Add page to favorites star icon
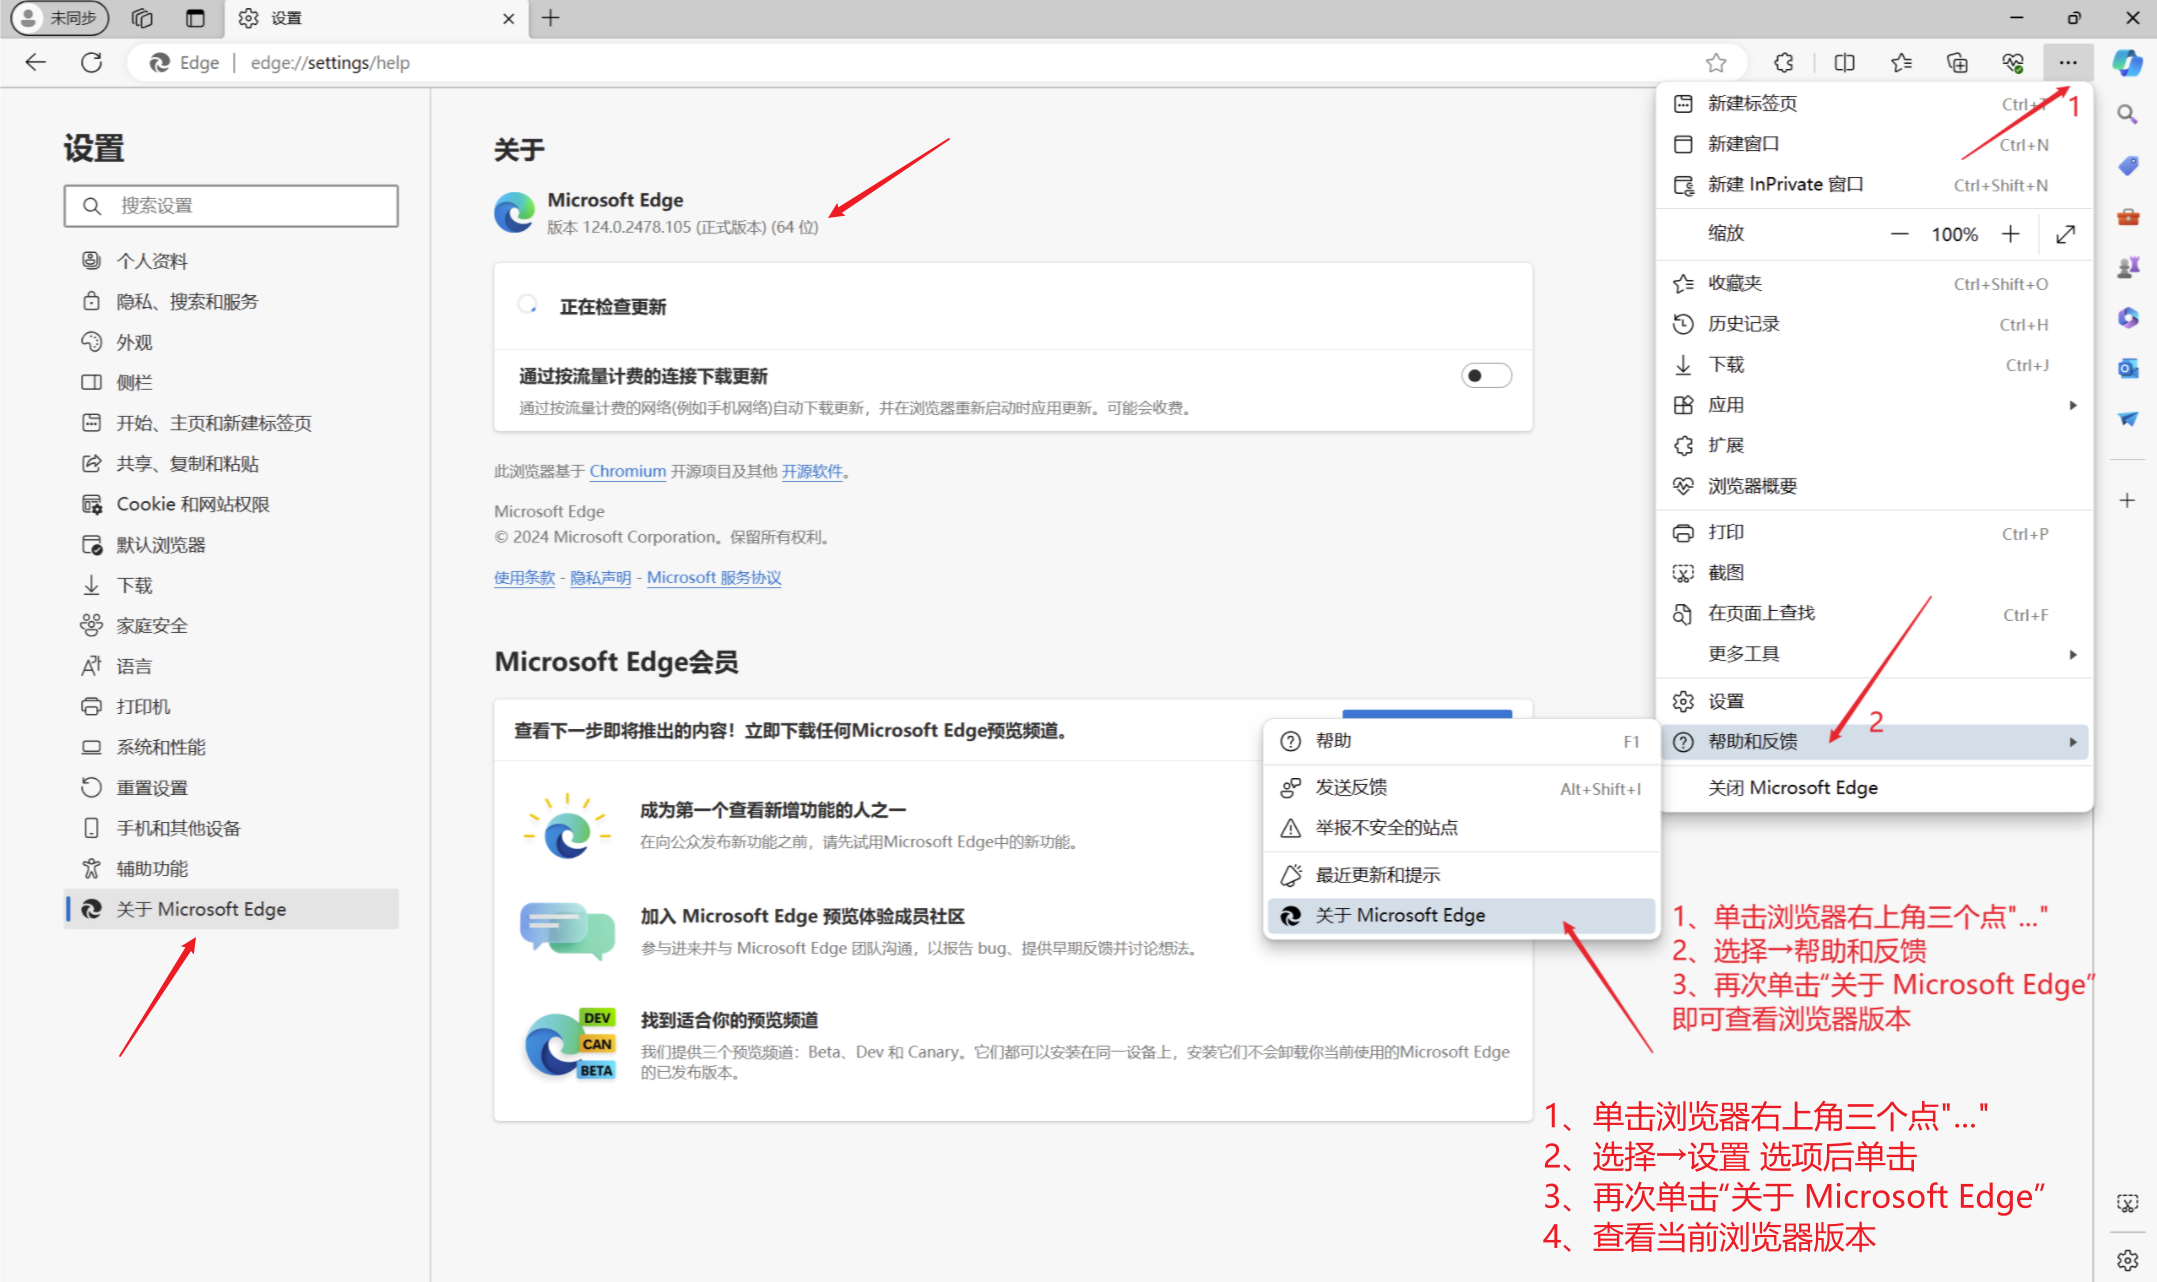 tap(1716, 62)
